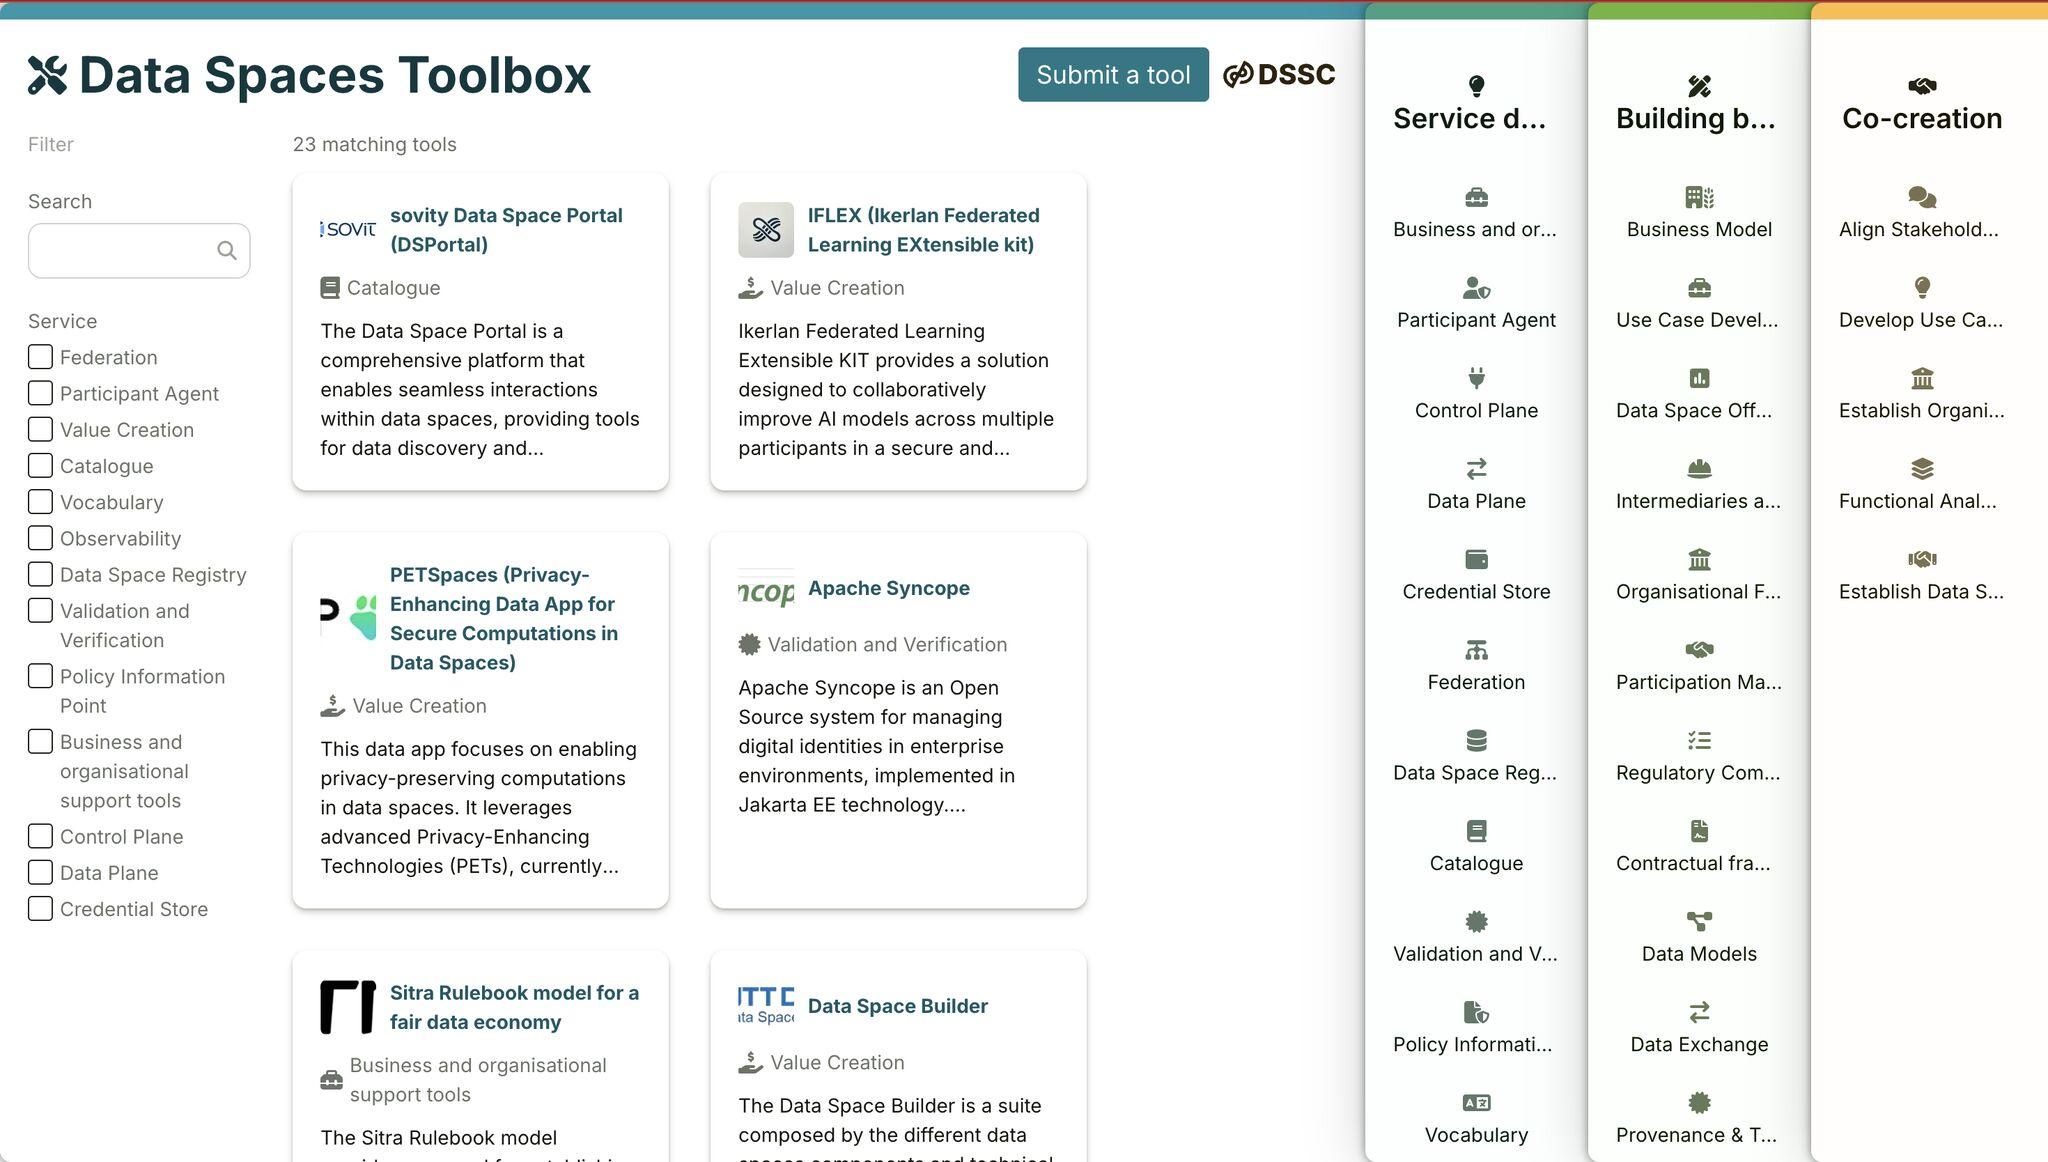Select the Use Case Development briefcase icon
The height and width of the screenshot is (1162, 2048).
tap(1699, 288)
